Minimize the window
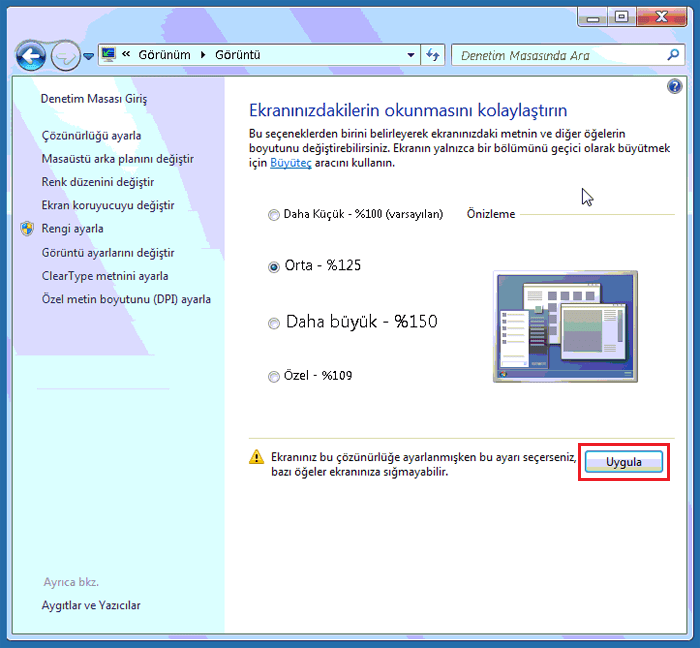This screenshot has height=648, width=700. 592,17
